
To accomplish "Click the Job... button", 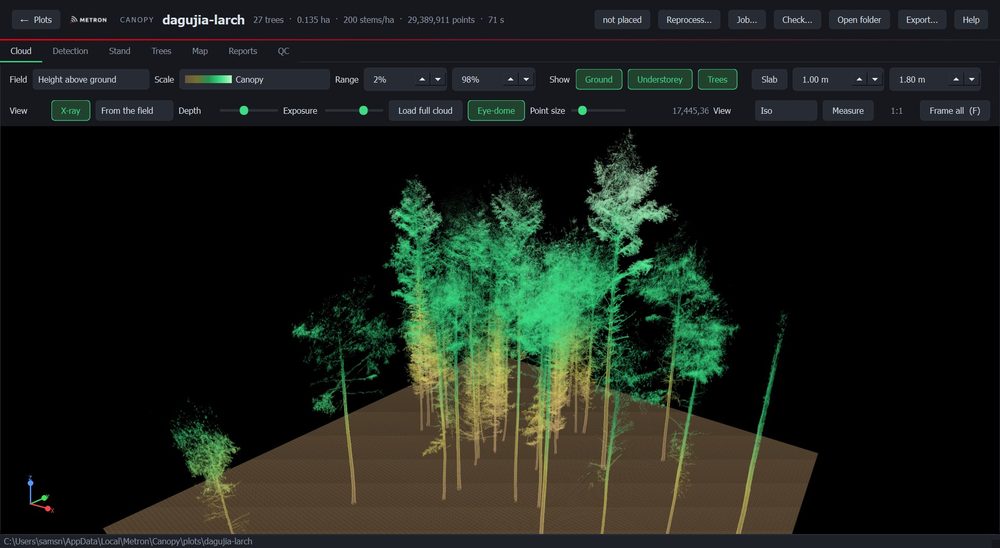I will 747,20.
